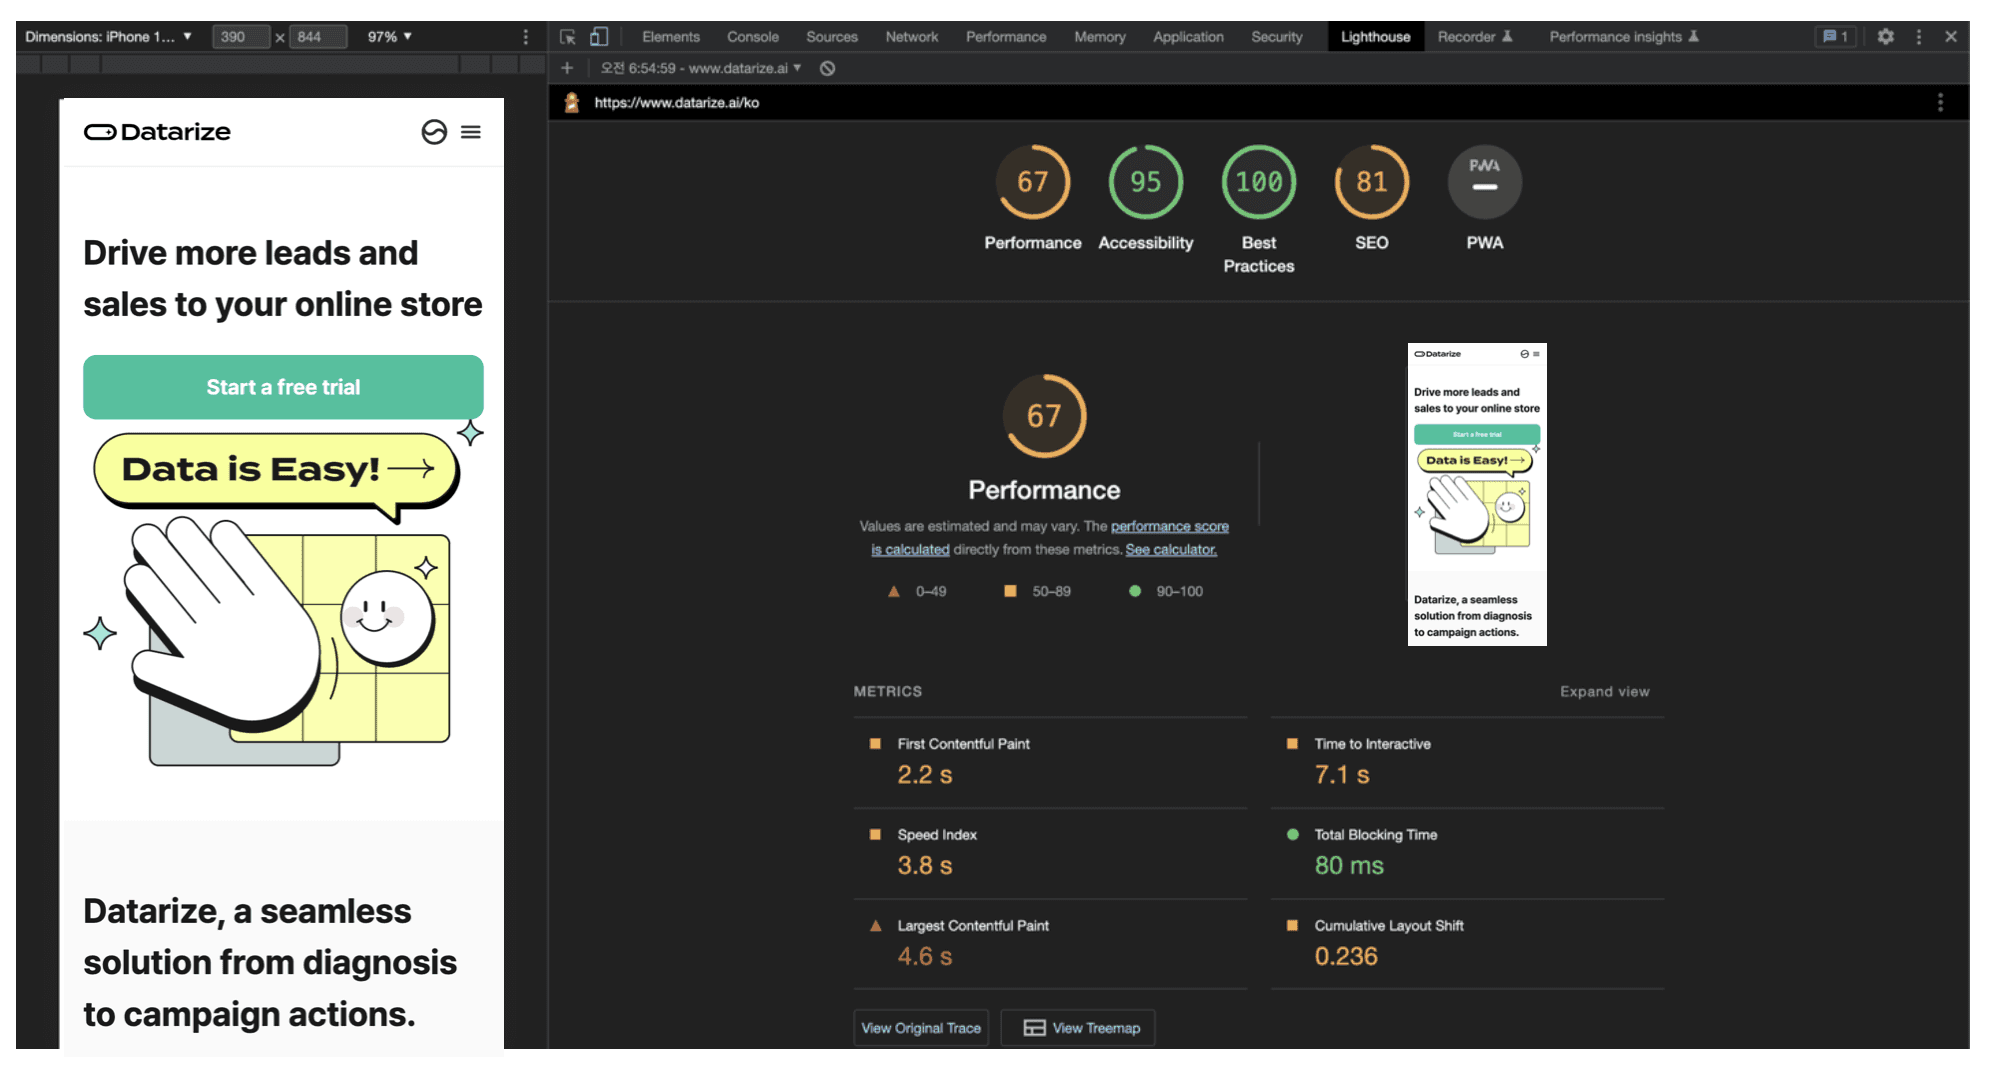Open the report timestamp dropdown
Screen dimensions: 1992x1066
tap(701, 68)
